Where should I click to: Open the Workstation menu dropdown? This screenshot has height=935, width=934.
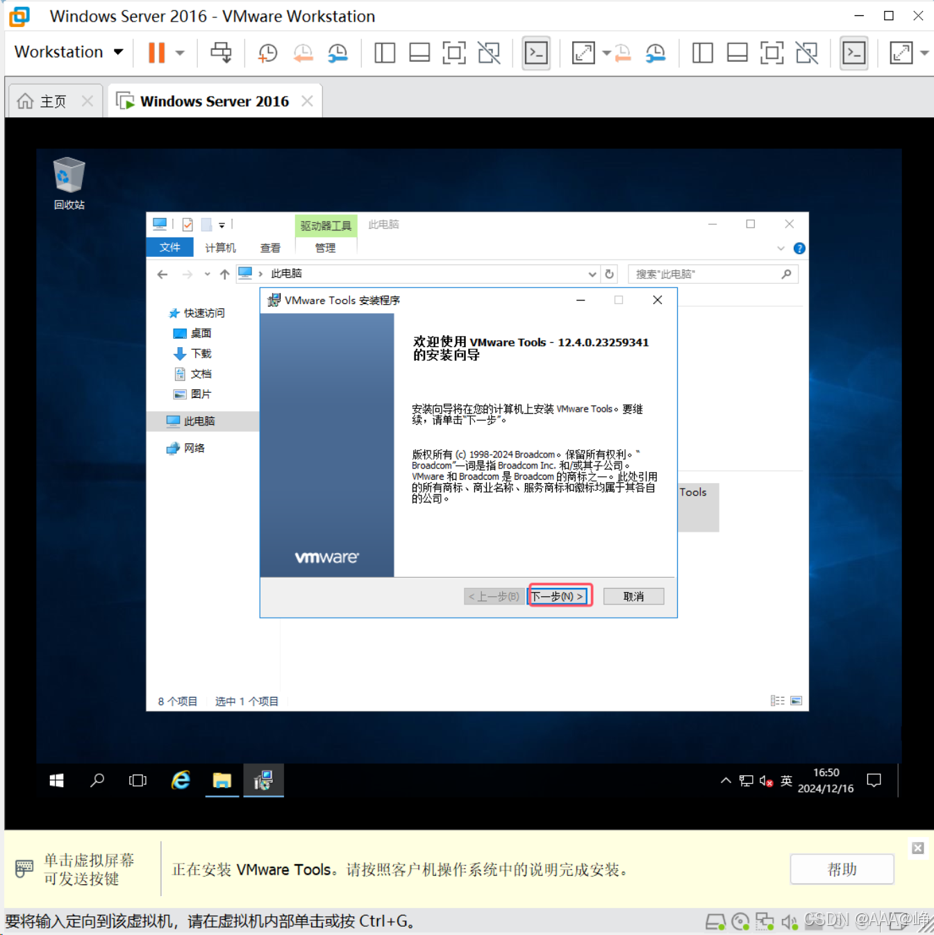[x=69, y=52]
